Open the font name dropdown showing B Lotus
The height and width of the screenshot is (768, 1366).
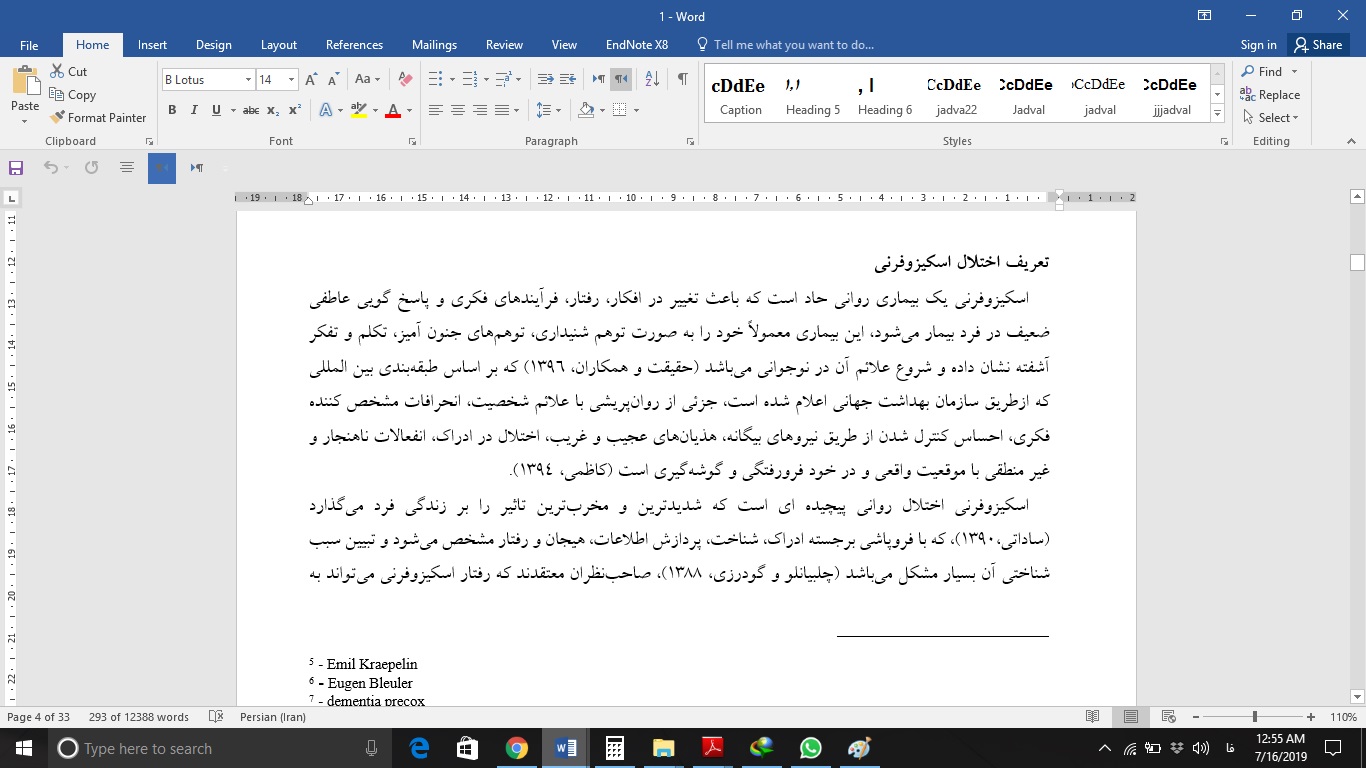point(247,78)
